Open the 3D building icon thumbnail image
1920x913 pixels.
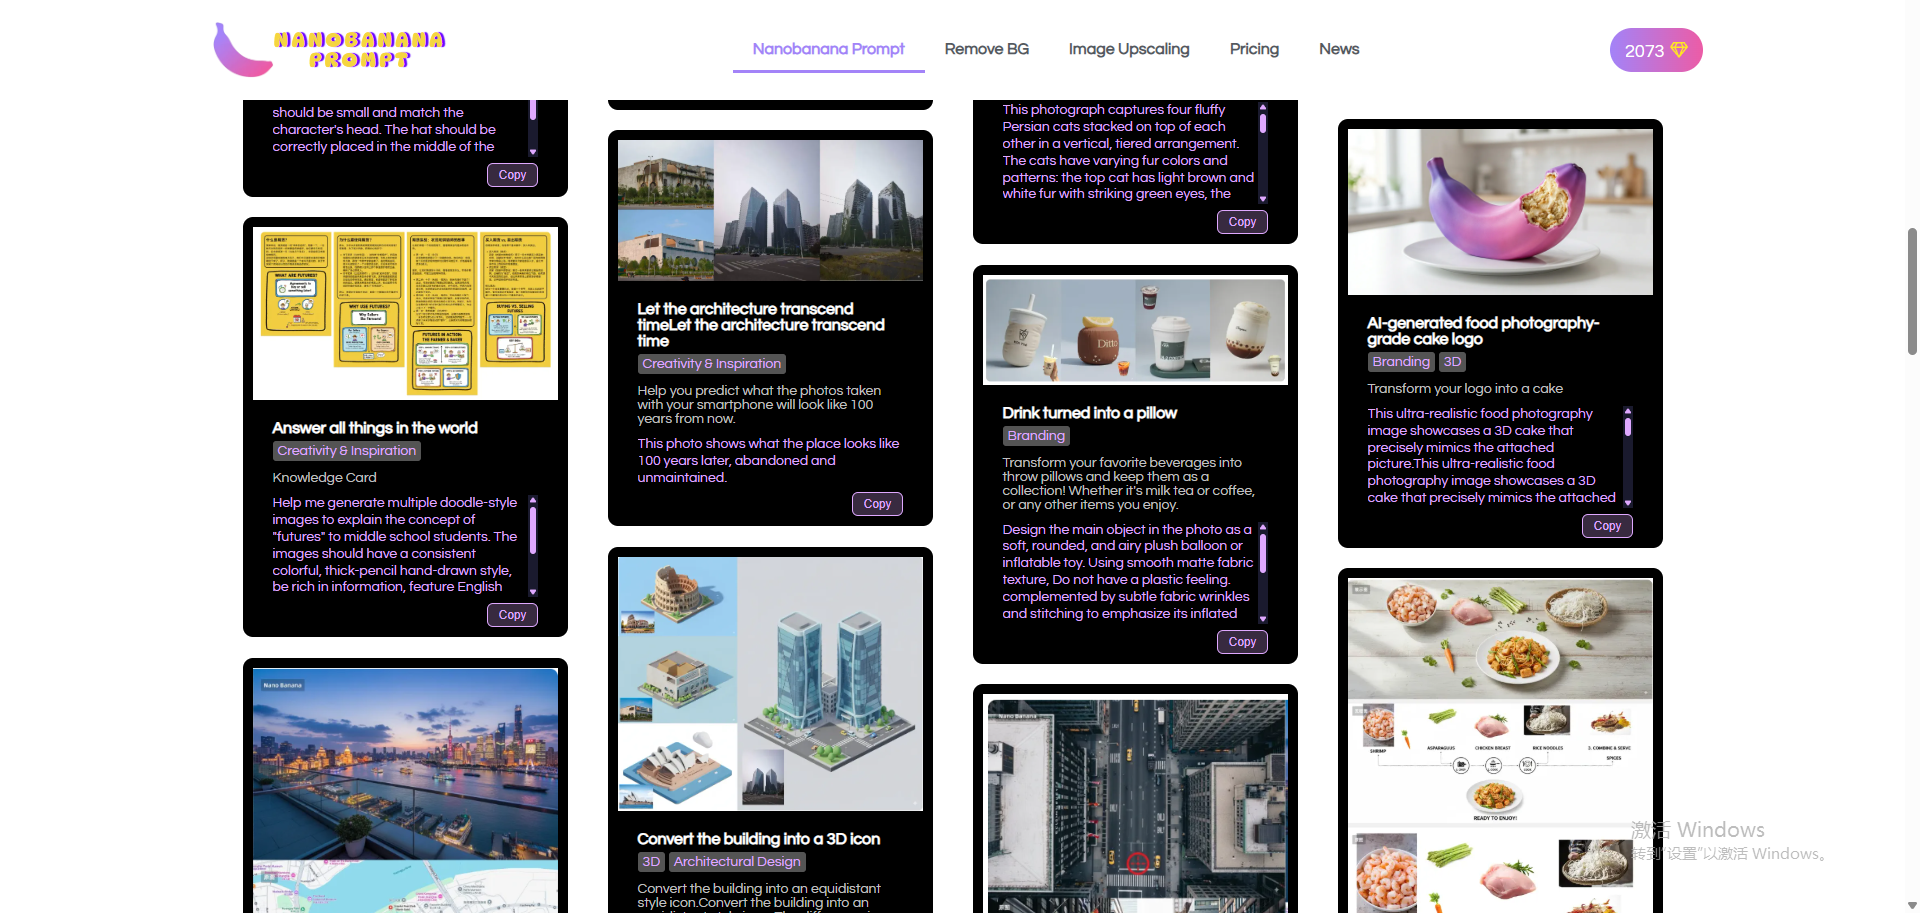[x=769, y=682]
